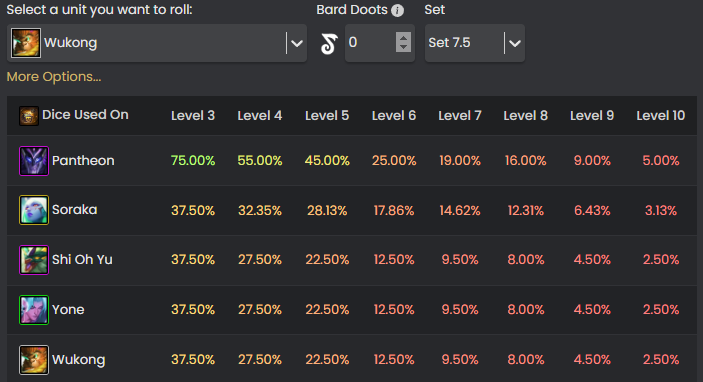Click Soraka's 32.35% Level 4 value
Viewport: 703px width, 382px height.
pyautogui.click(x=260, y=210)
